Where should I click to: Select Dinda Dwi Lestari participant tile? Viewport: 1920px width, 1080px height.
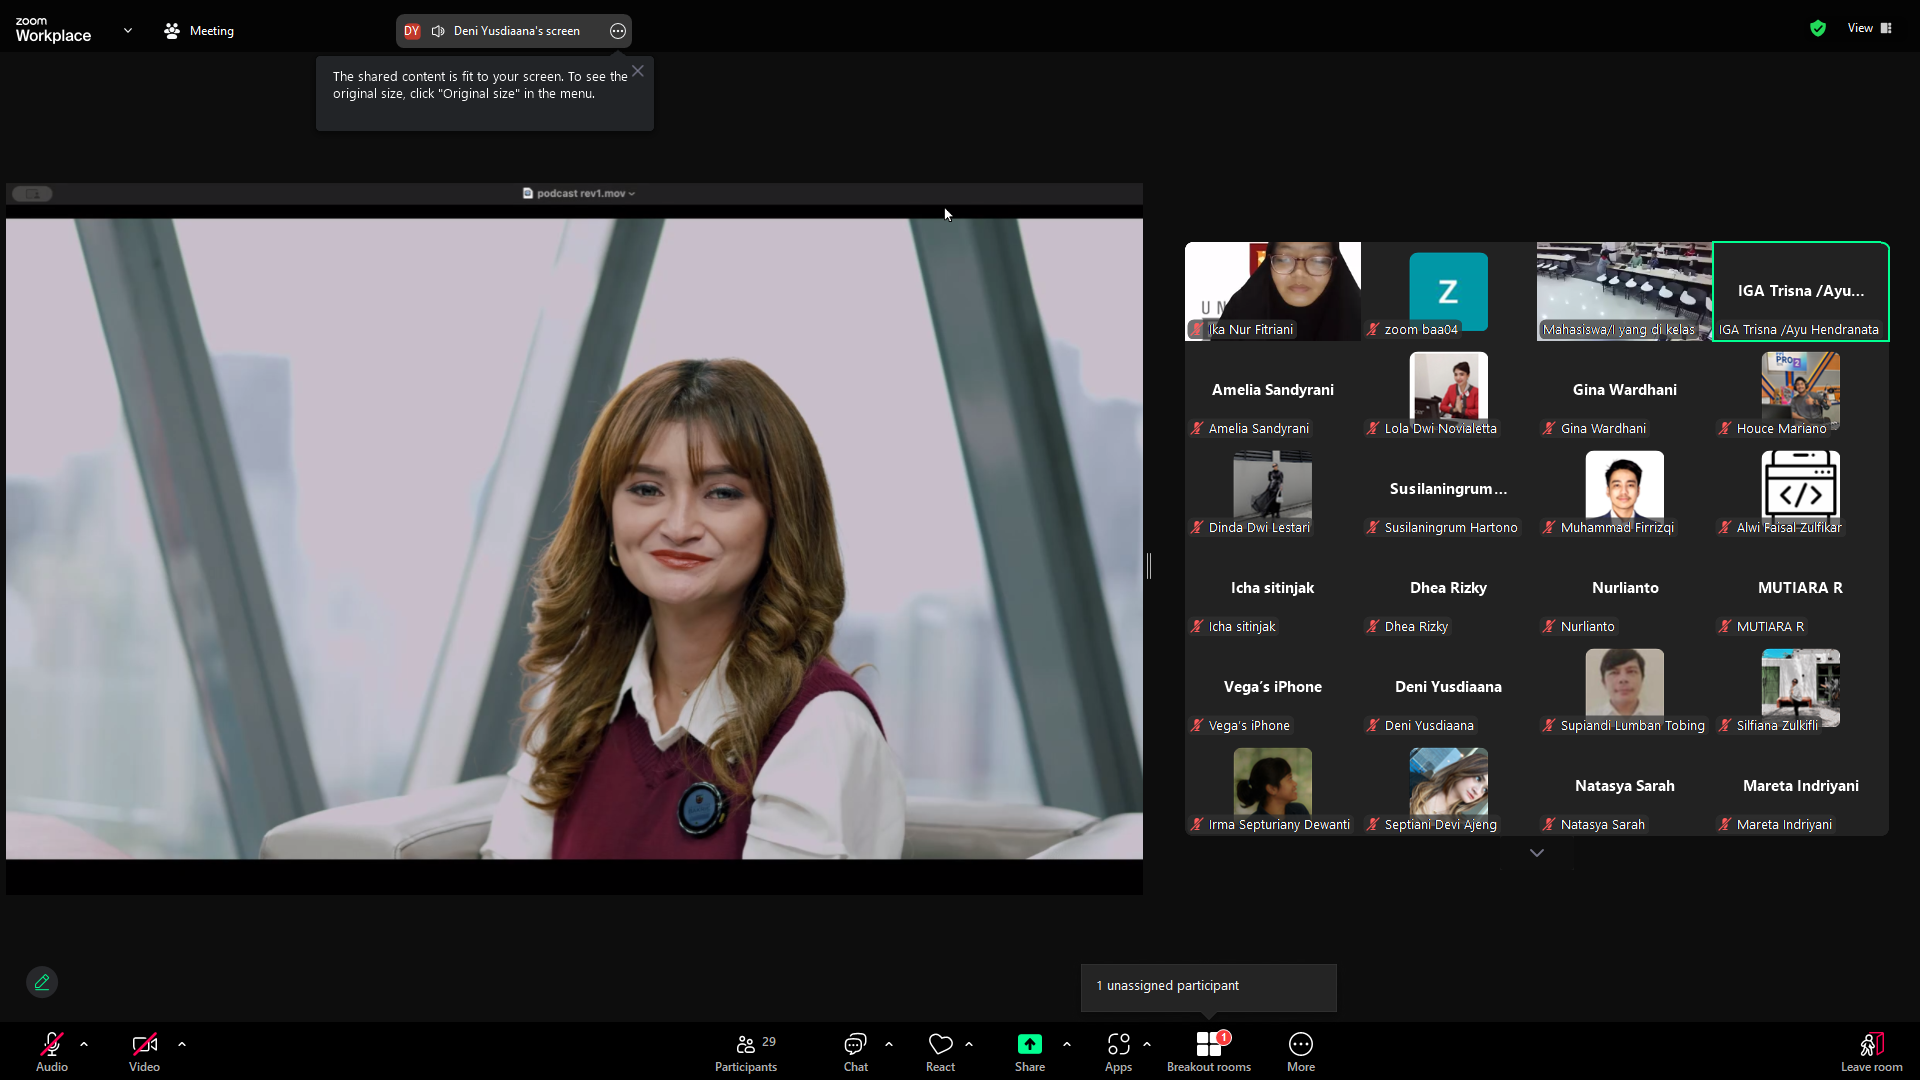[1273, 489]
